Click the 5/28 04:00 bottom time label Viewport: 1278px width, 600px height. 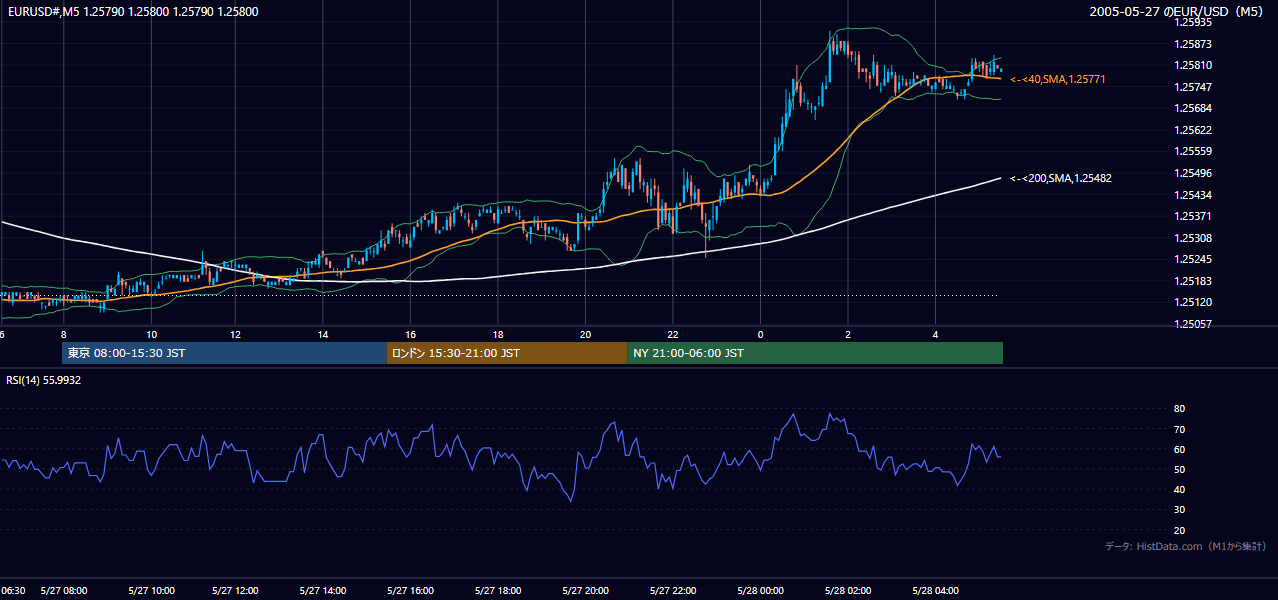pyautogui.click(x=936, y=590)
